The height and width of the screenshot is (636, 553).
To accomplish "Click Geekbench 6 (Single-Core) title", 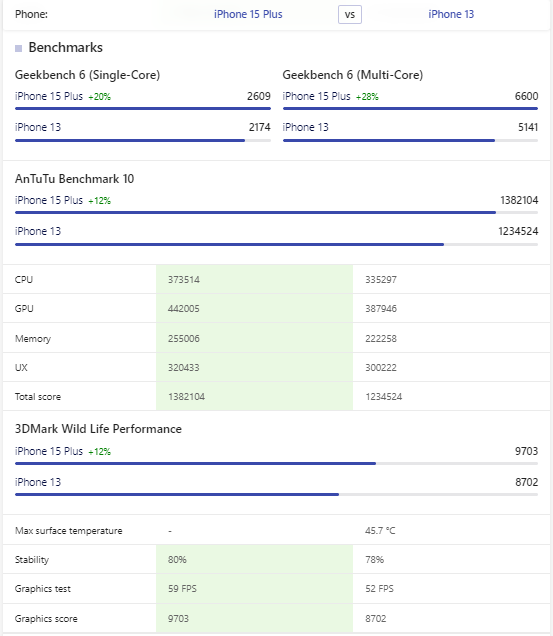I will (87, 75).
